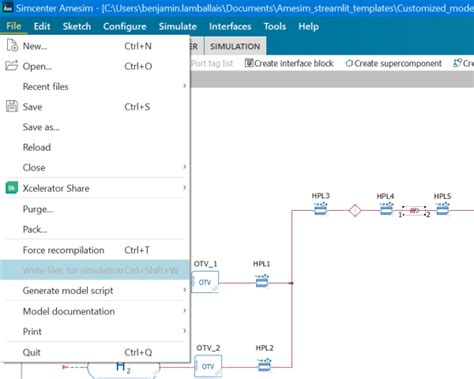The height and width of the screenshot is (379, 474).
Task: Open the Edit menu
Action: [x=42, y=26]
